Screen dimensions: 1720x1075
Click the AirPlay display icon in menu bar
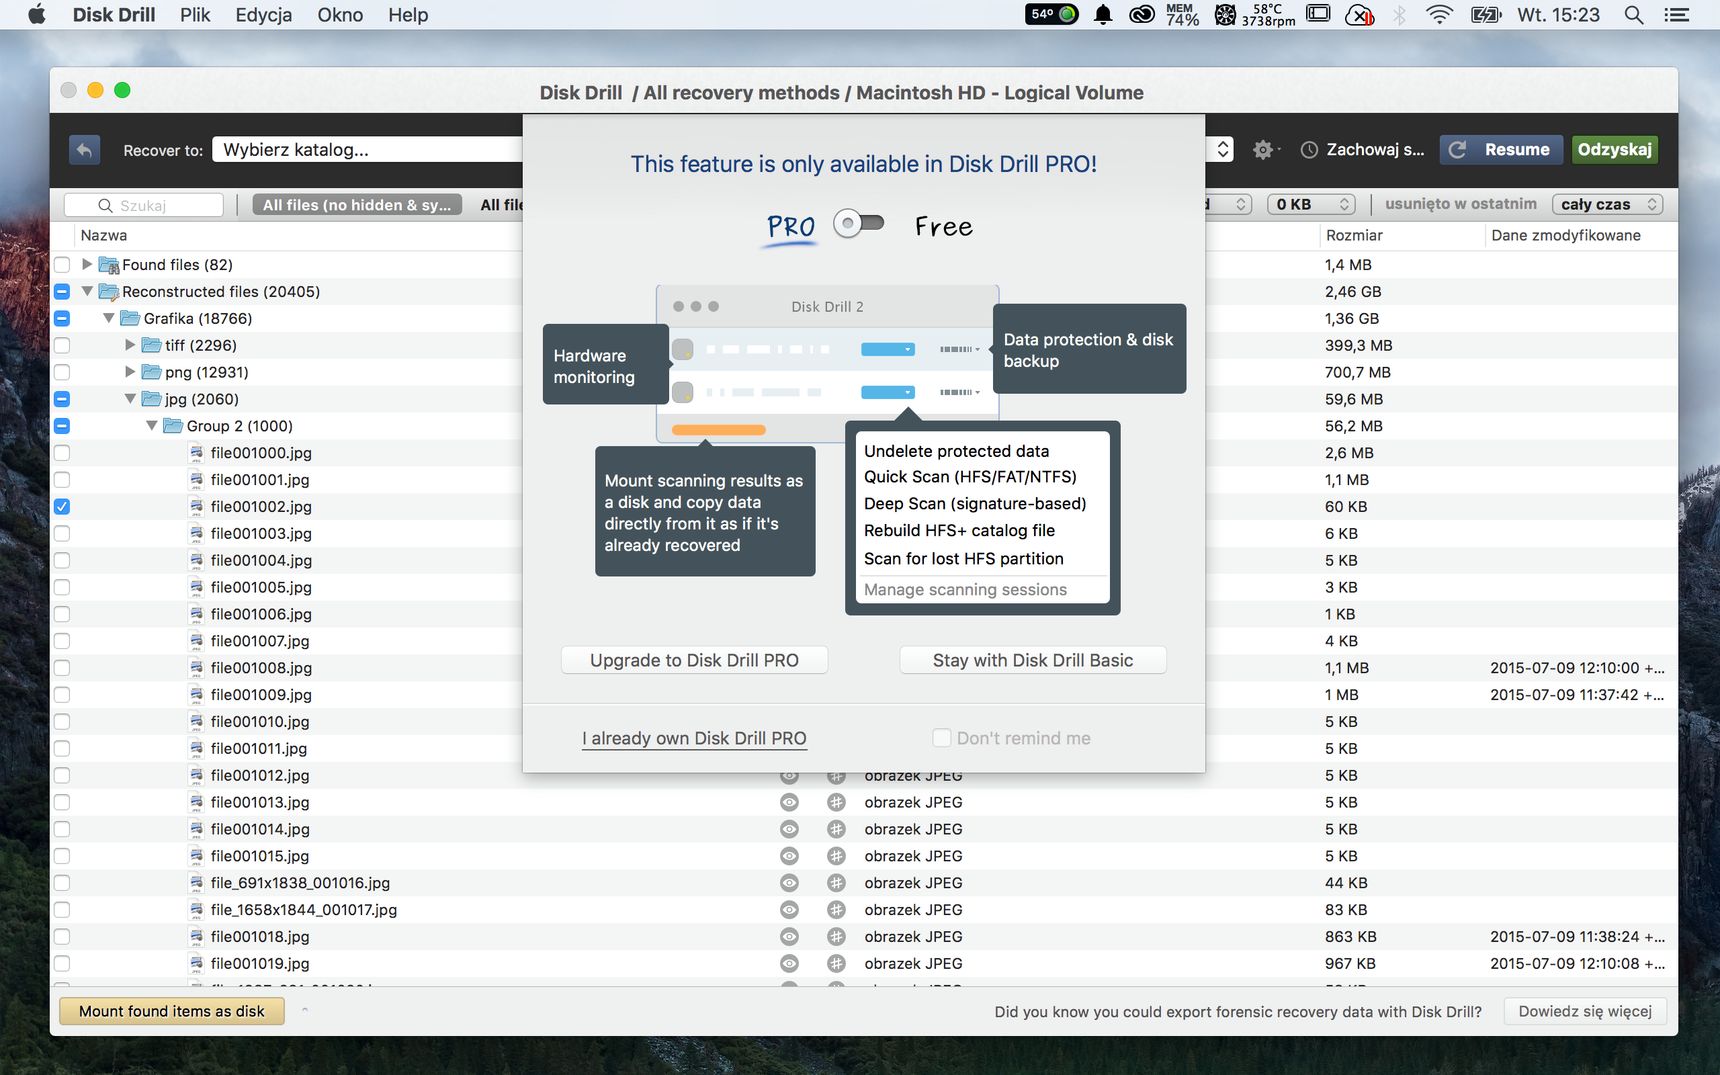click(1319, 15)
